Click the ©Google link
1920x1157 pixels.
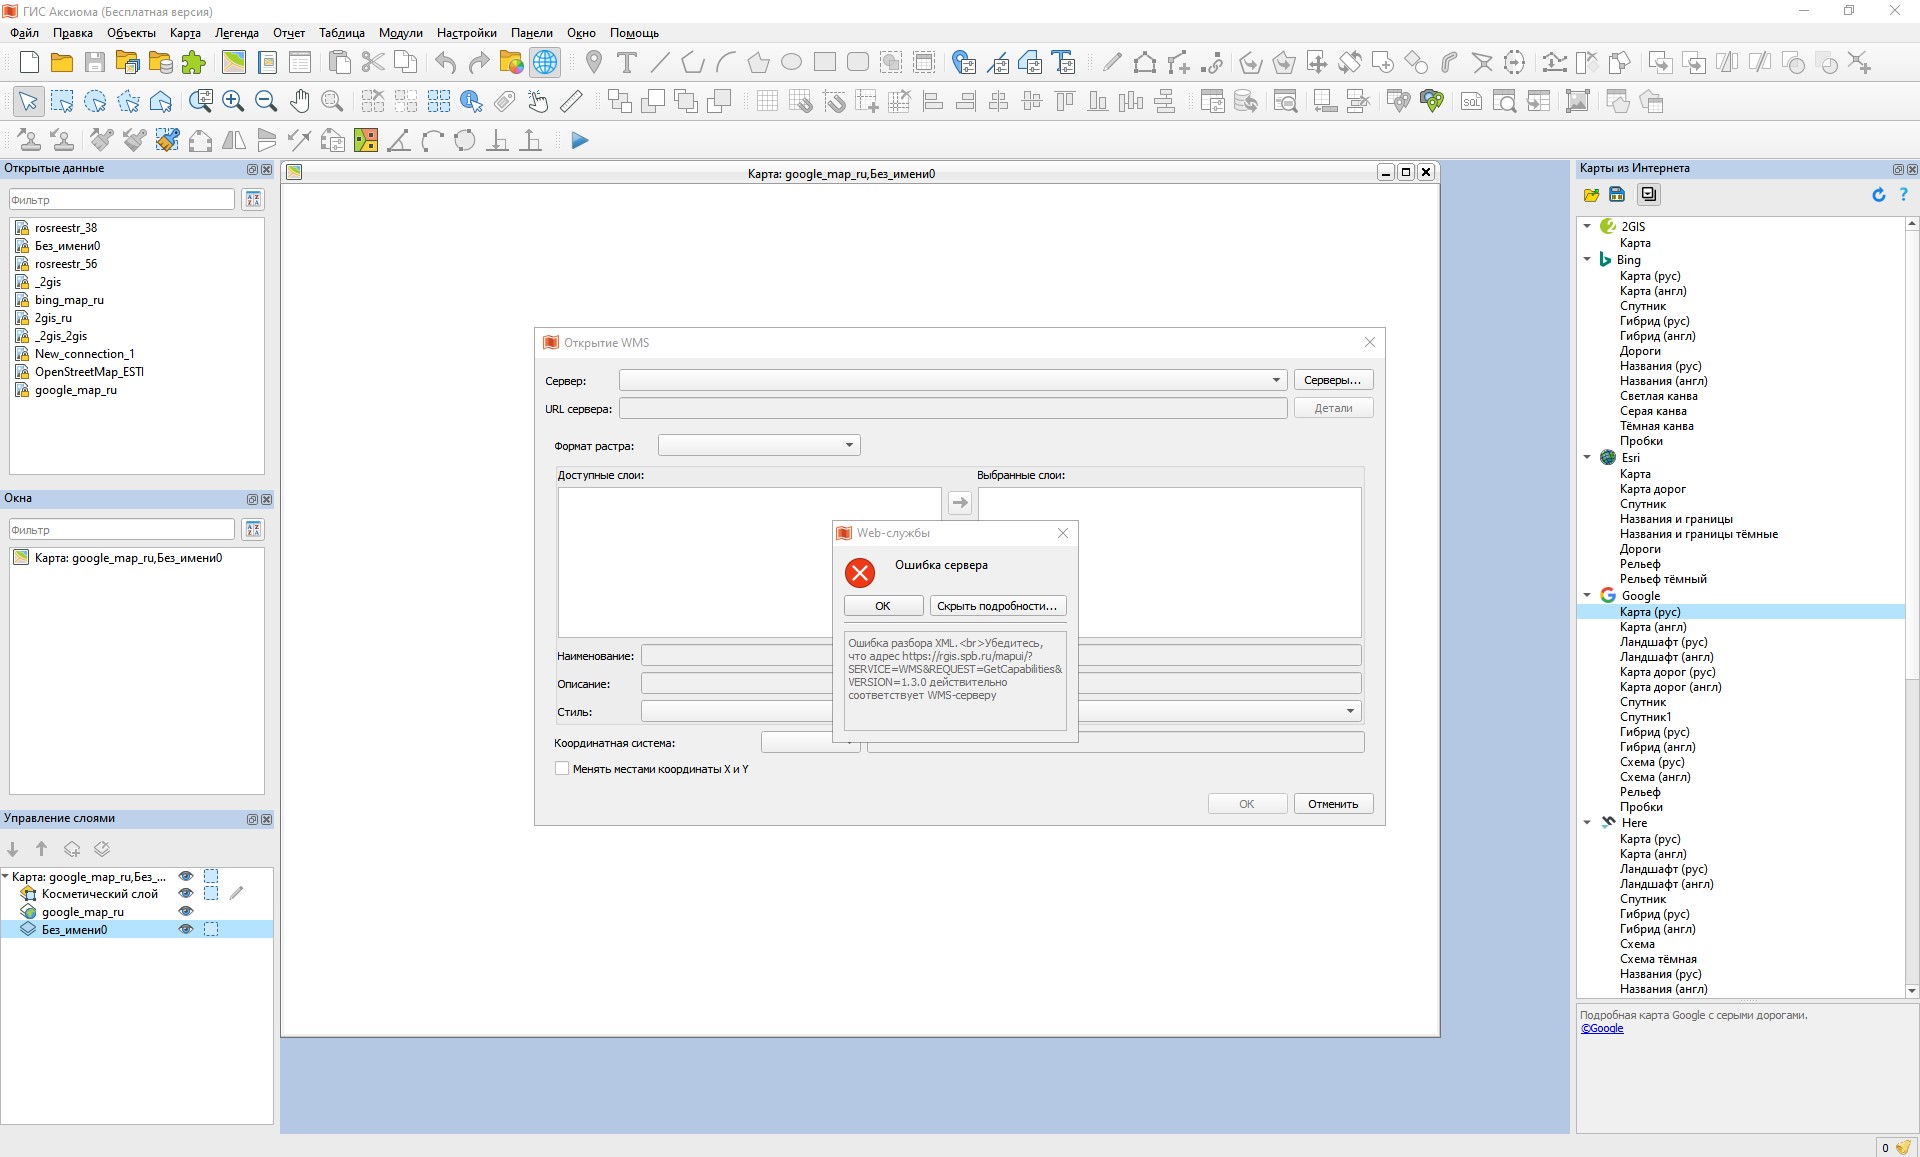pyautogui.click(x=1602, y=1028)
